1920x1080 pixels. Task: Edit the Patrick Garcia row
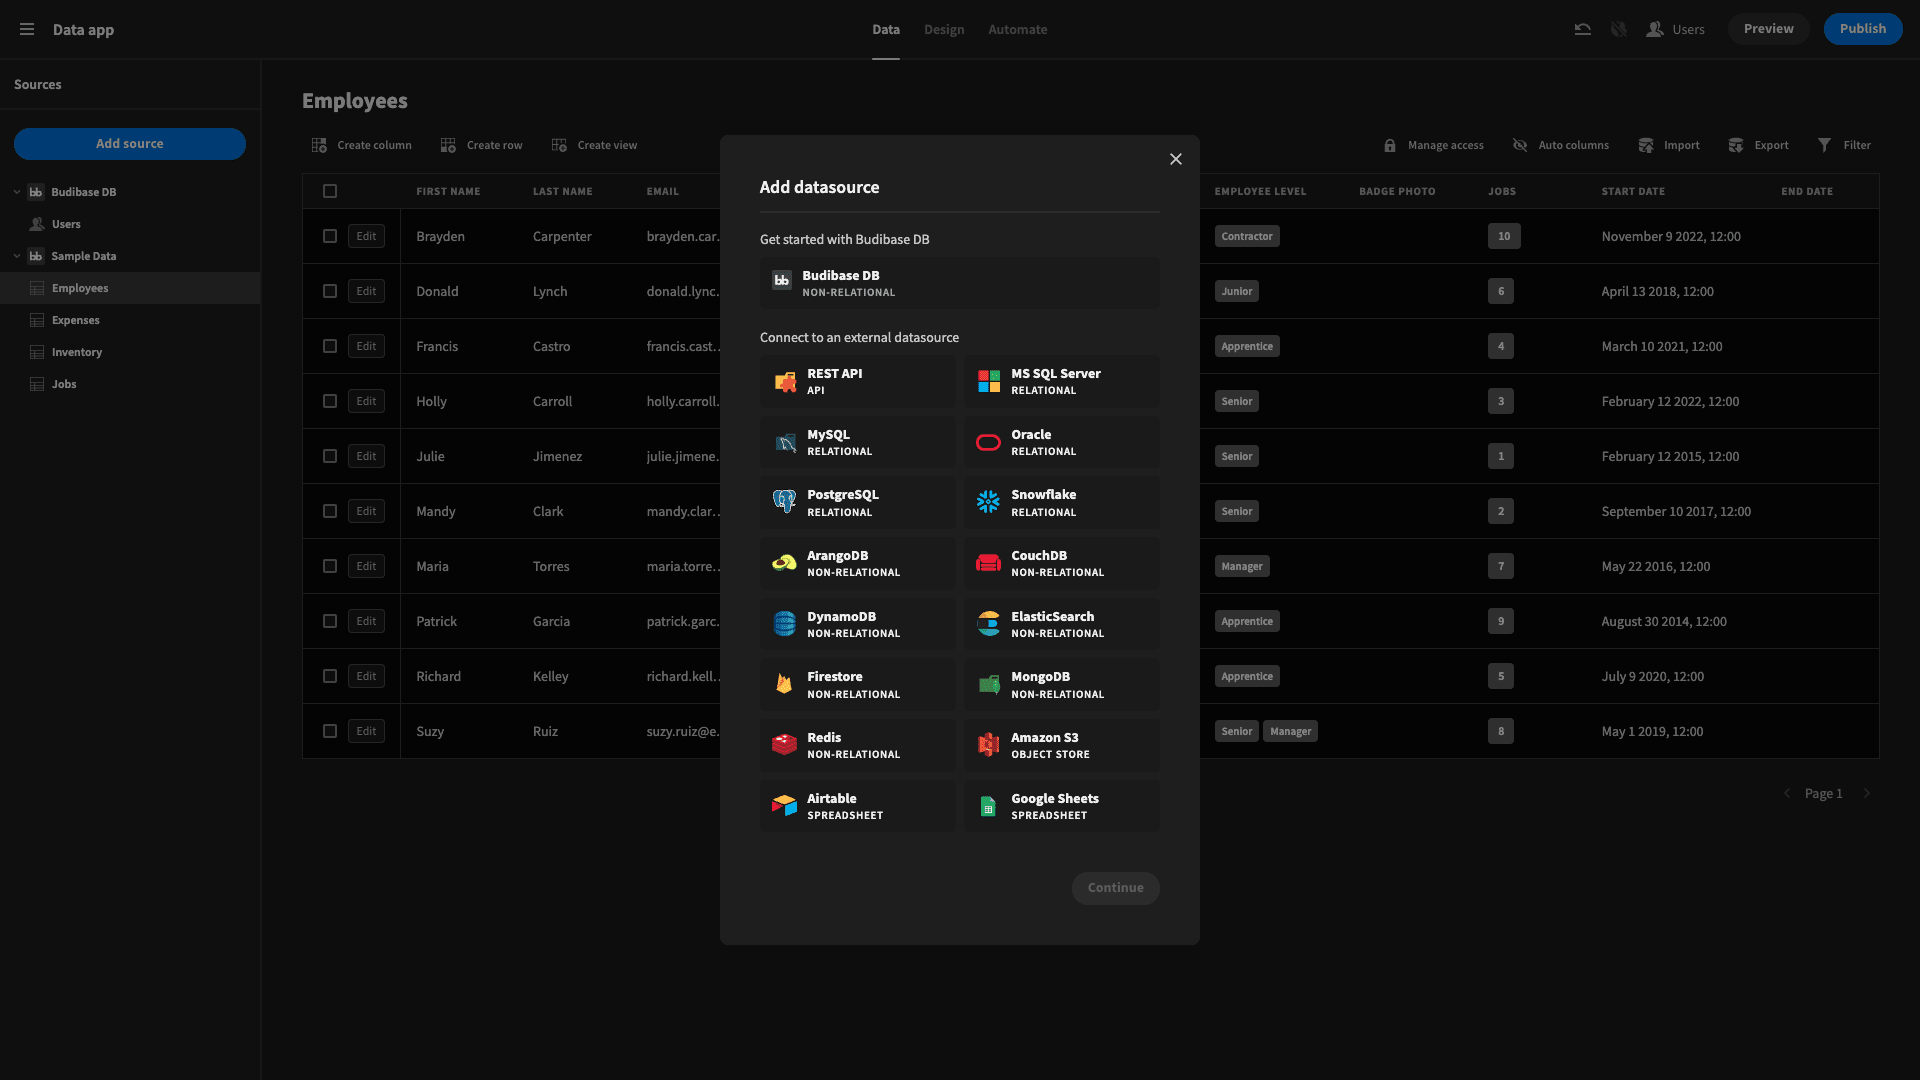(366, 621)
